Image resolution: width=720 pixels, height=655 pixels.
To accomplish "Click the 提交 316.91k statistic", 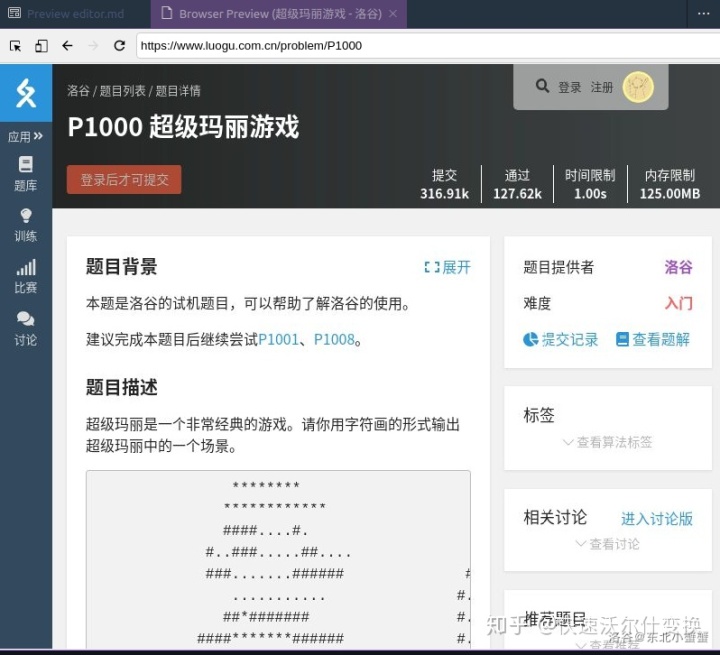I will (444, 184).
